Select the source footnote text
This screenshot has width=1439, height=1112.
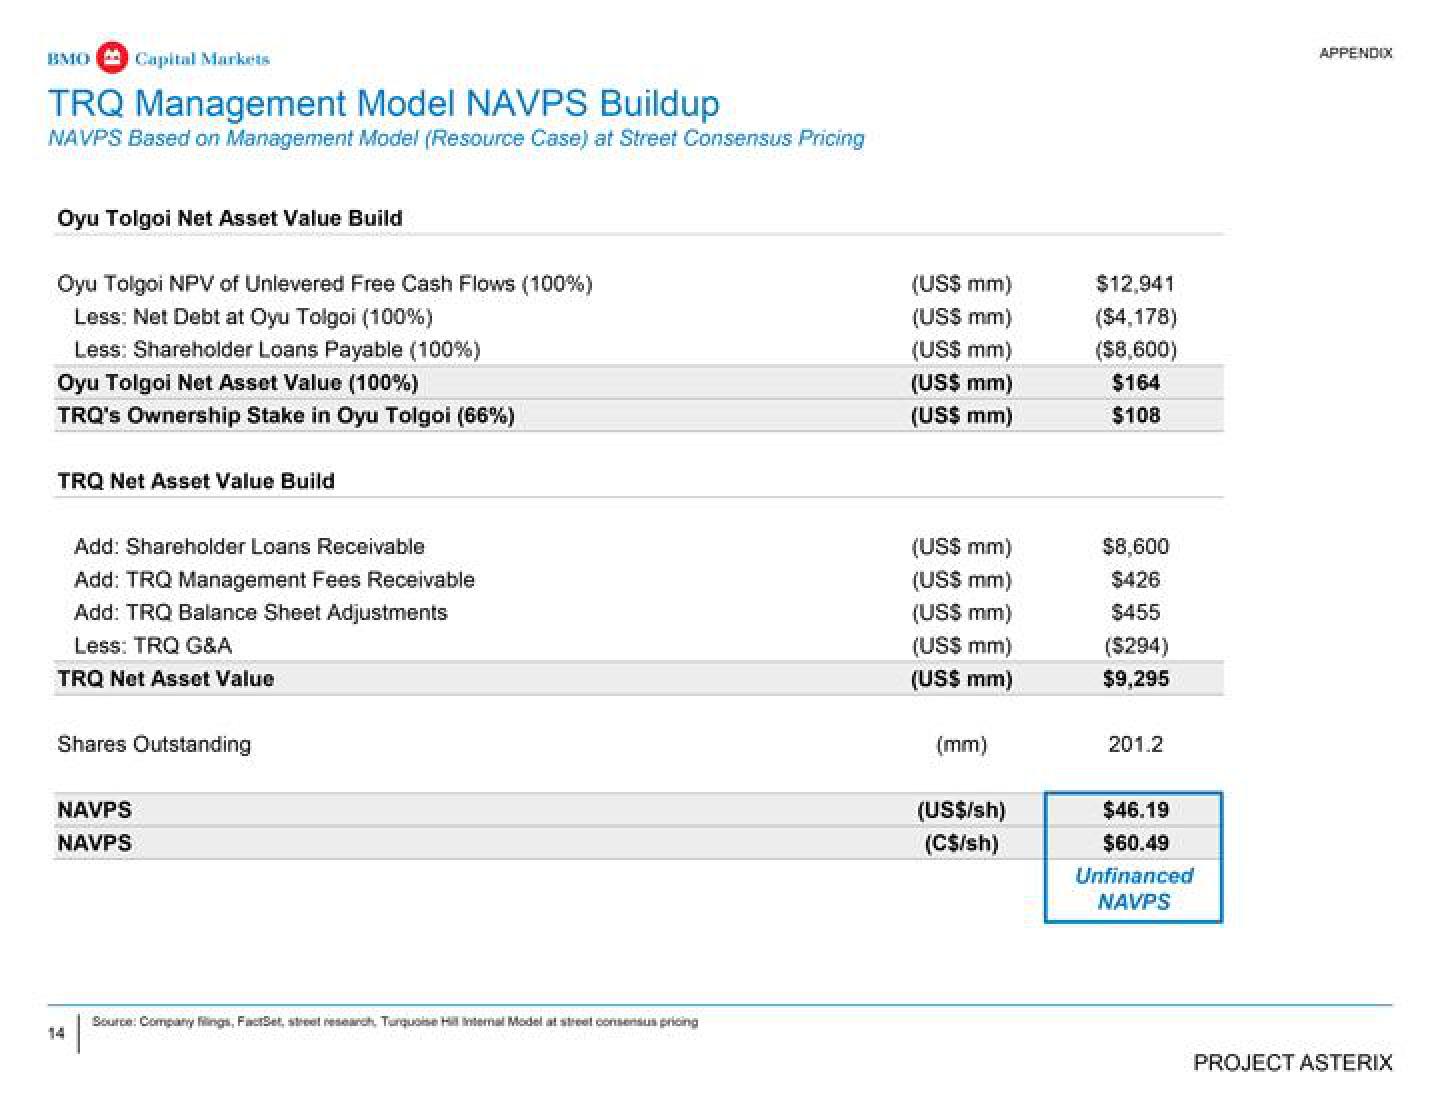[395, 1022]
